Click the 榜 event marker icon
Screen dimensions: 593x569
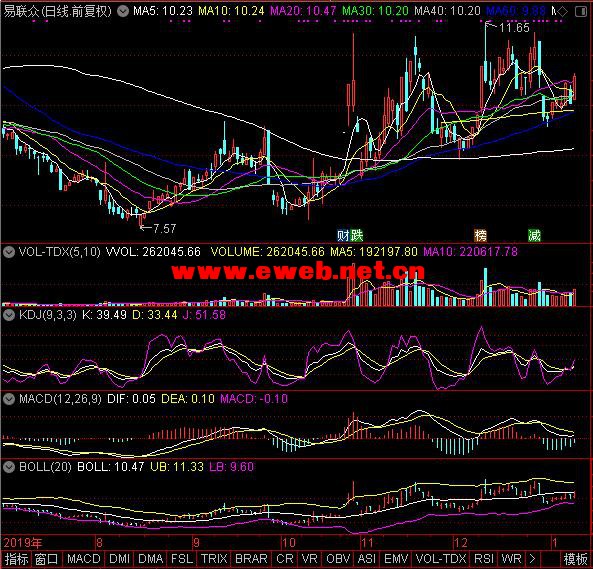coord(481,236)
